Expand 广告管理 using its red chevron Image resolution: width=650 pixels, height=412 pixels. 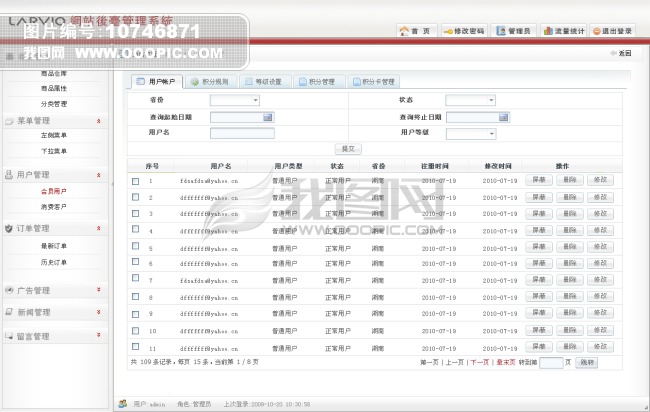(99, 289)
